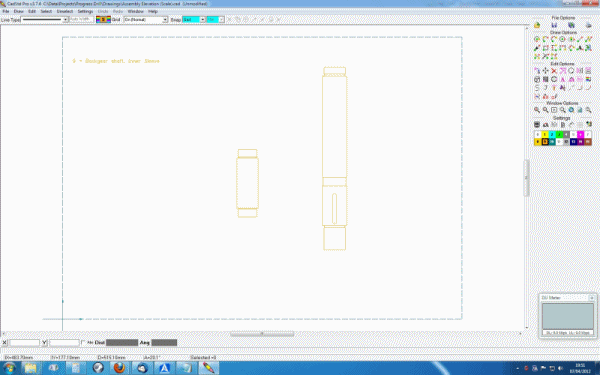The image size is (600, 375).
Task: Click the printer icon in File Options
Action: [589, 25]
